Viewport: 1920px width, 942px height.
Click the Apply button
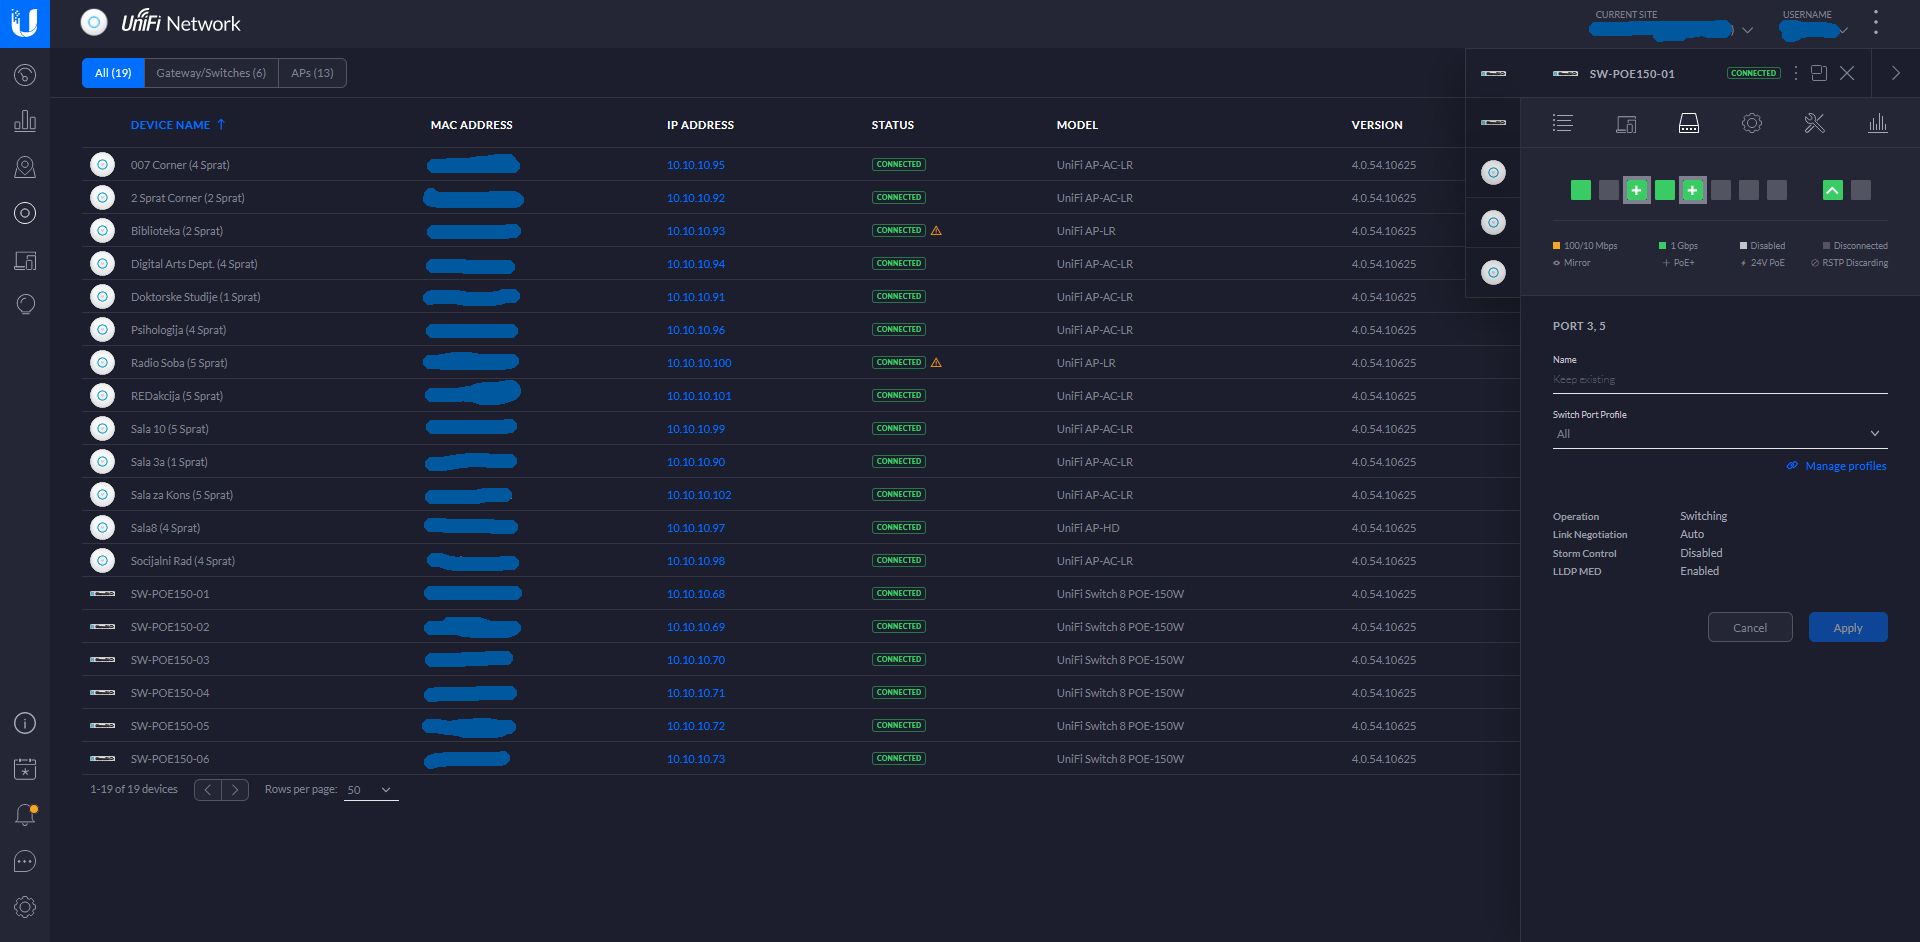1848,627
